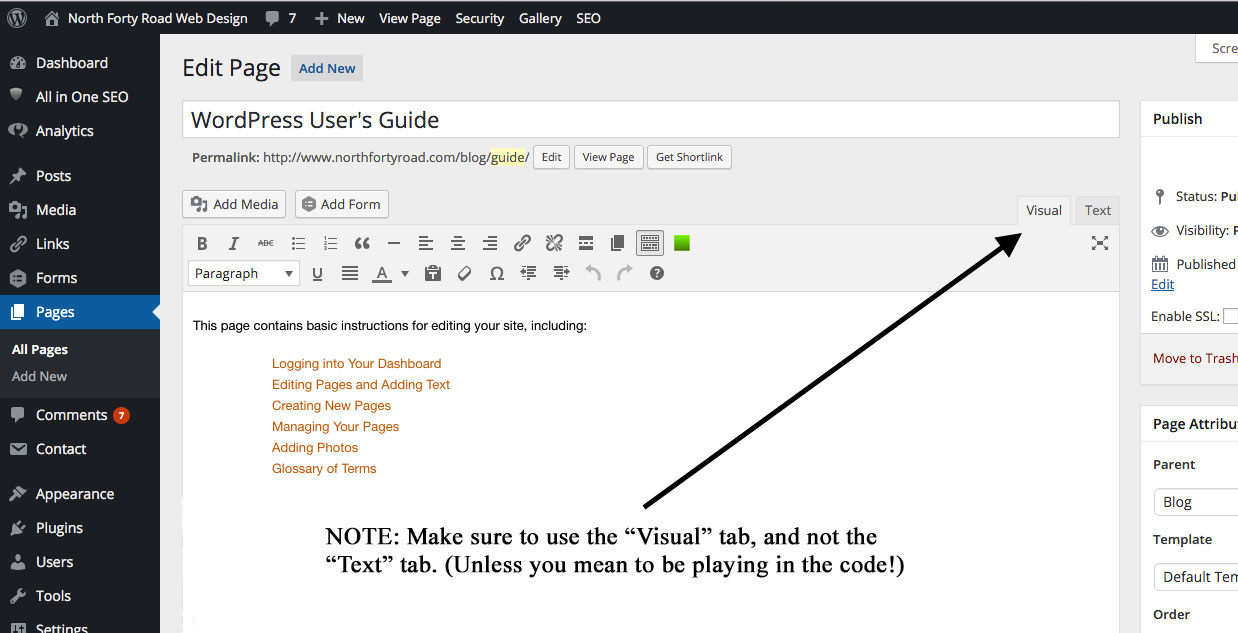The height and width of the screenshot is (633, 1238).
Task: Click the Add Form button
Action: [342, 204]
